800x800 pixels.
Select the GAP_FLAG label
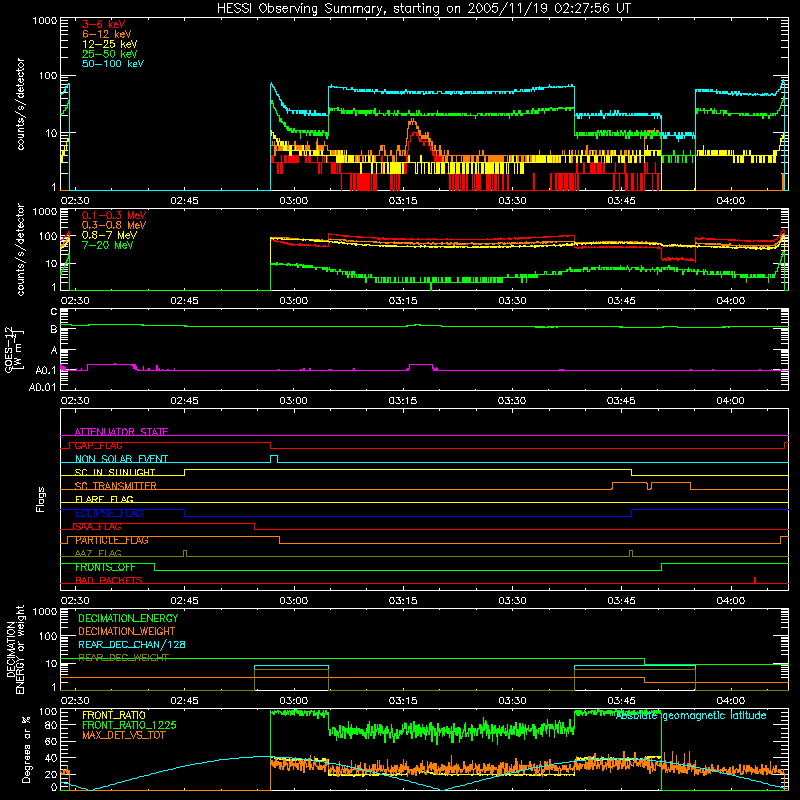coord(98,445)
